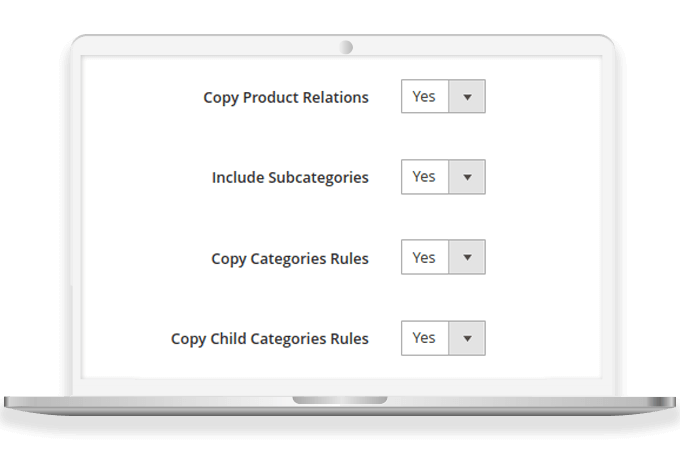Screen dimensions: 680x450
Task: Click the laptop's top screen bezel
Action: click(x=200, y=46)
